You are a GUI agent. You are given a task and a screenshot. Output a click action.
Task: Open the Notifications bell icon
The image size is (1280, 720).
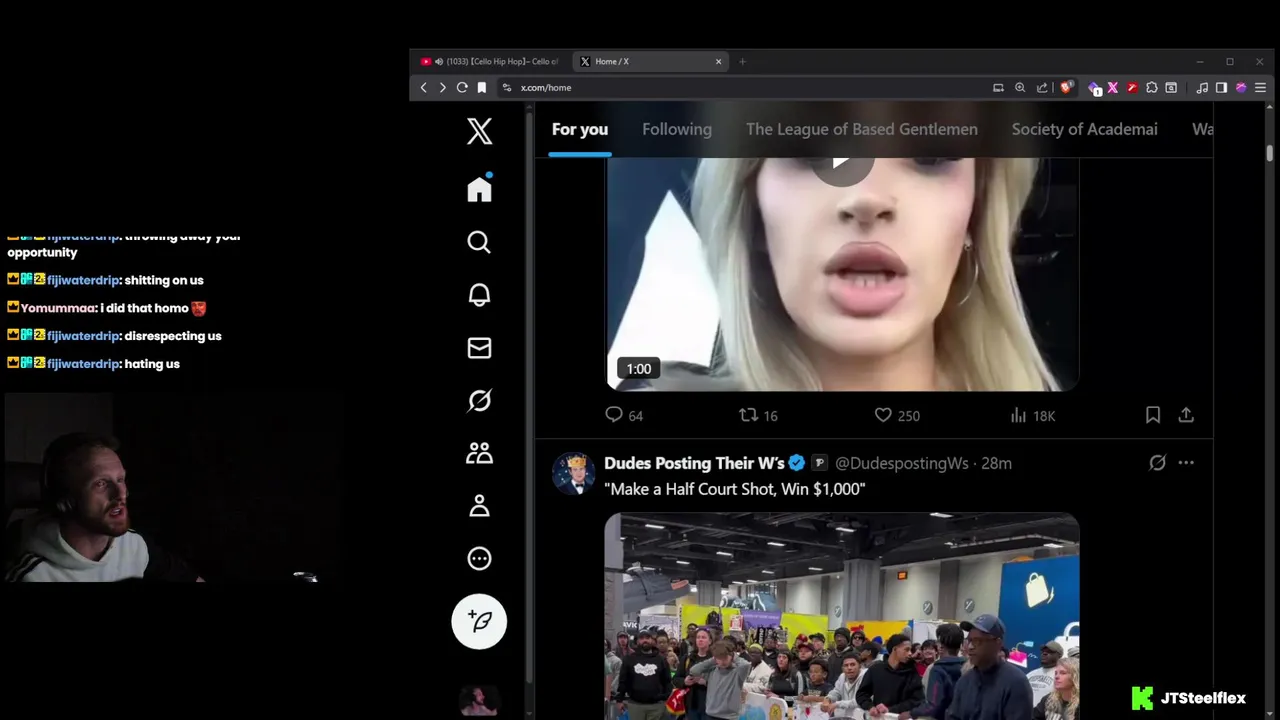click(x=480, y=295)
